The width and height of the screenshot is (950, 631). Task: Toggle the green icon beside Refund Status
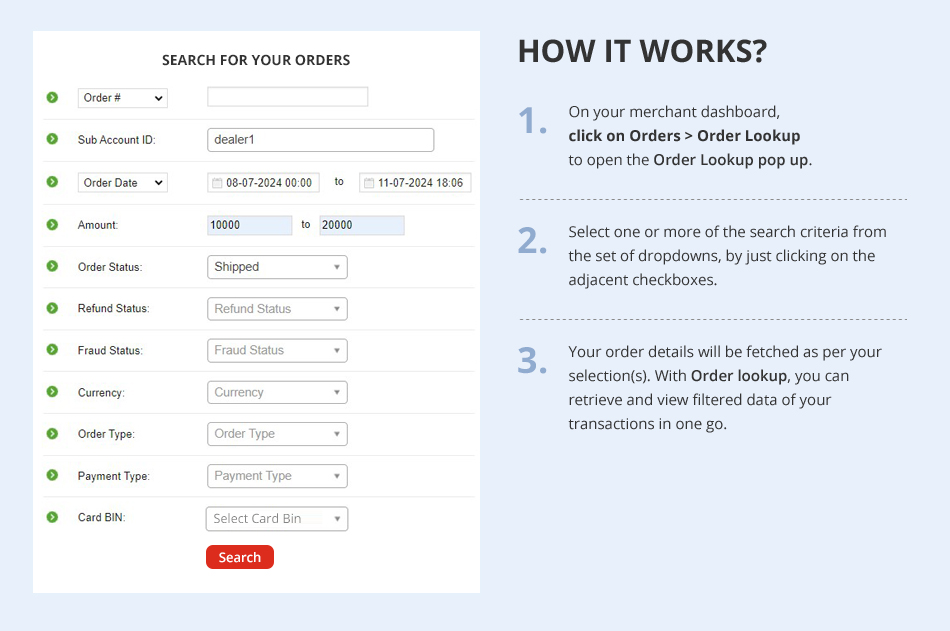coord(53,308)
